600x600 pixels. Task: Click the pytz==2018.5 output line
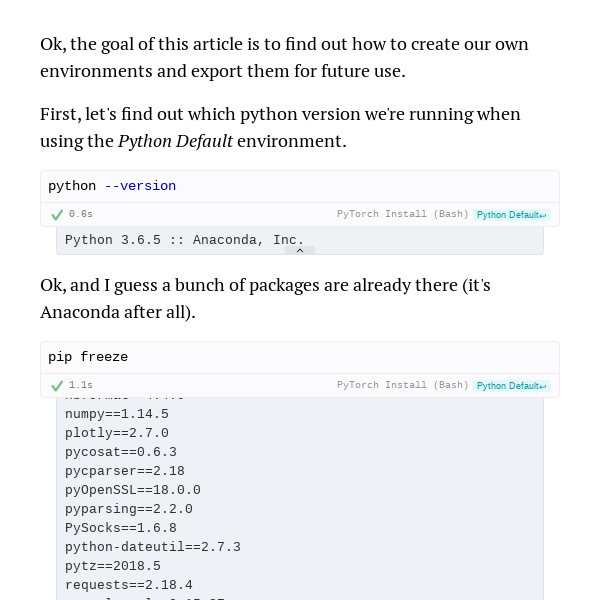coord(113,566)
